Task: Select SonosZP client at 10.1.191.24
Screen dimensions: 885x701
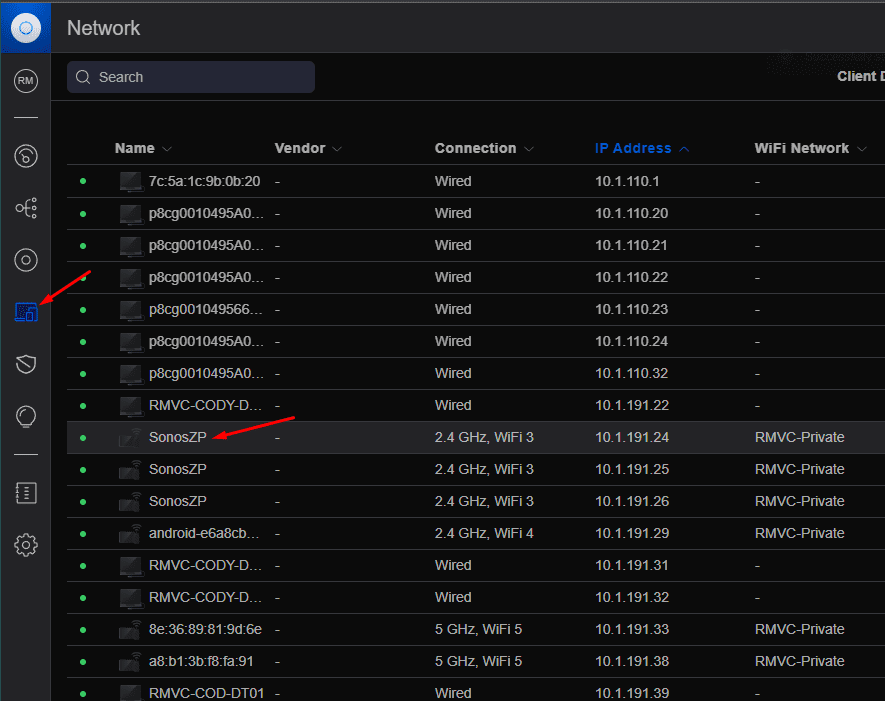Action: point(177,437)
